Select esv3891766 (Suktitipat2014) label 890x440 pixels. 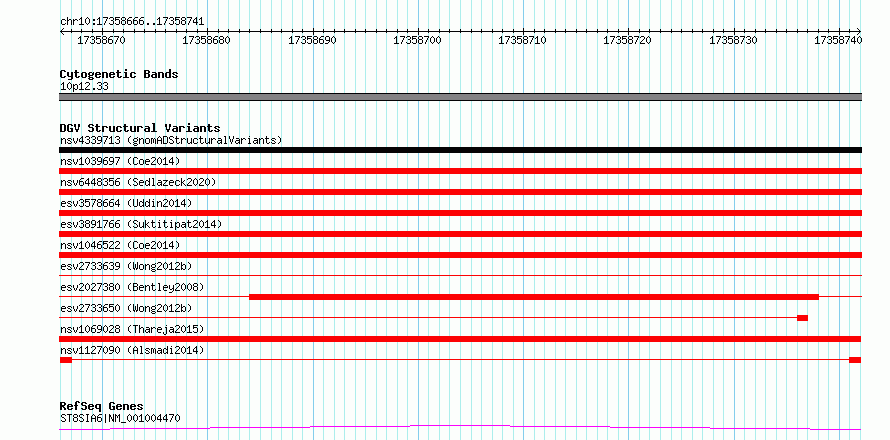(141, 224)
